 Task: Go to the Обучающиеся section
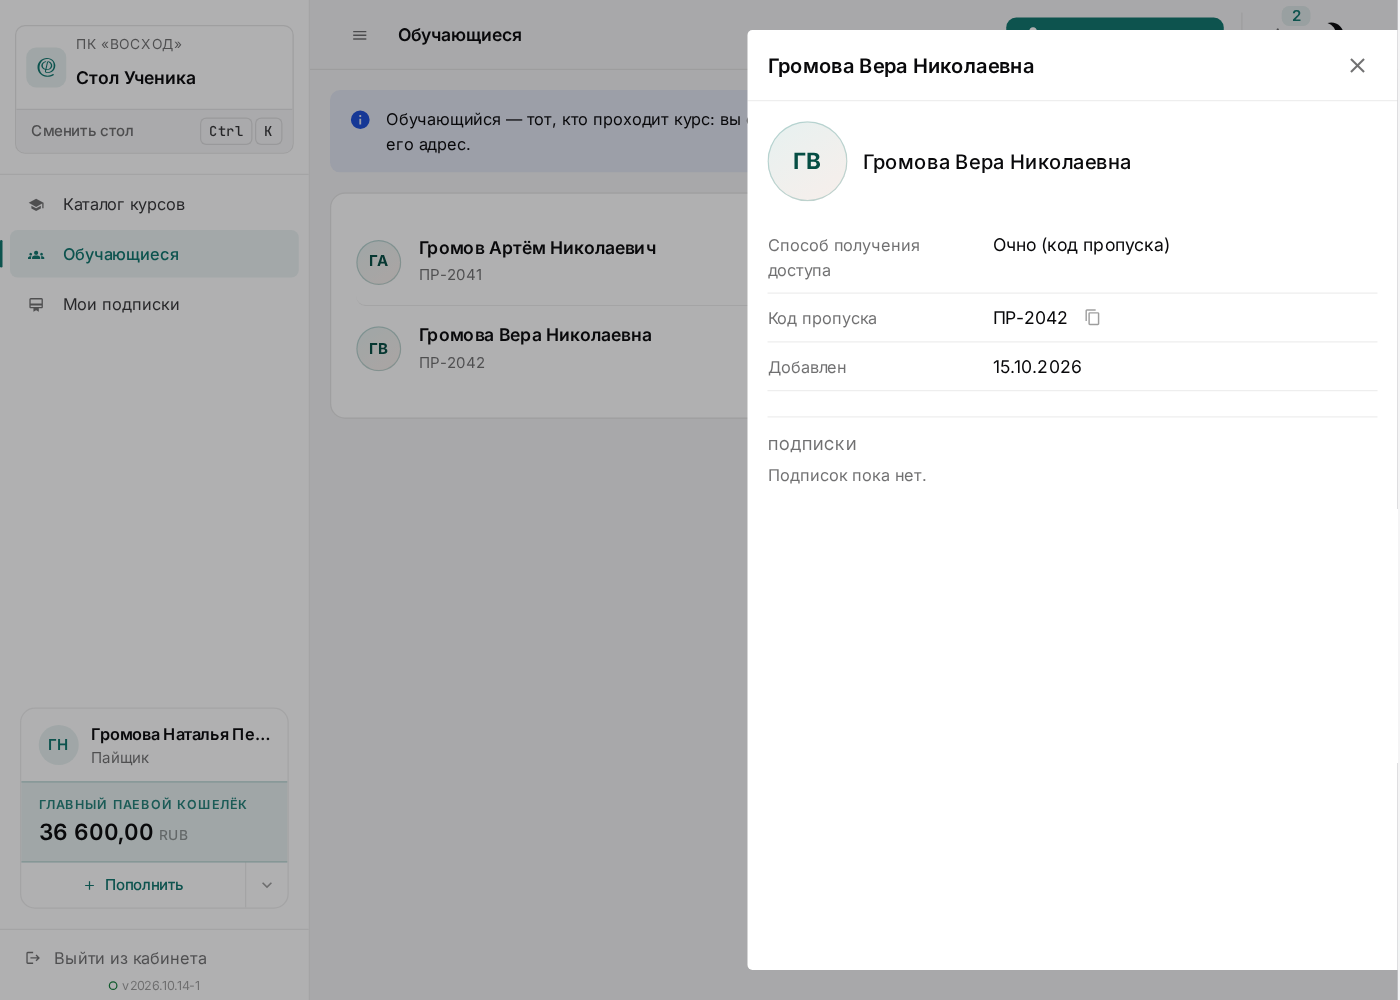tap(154, 254)
